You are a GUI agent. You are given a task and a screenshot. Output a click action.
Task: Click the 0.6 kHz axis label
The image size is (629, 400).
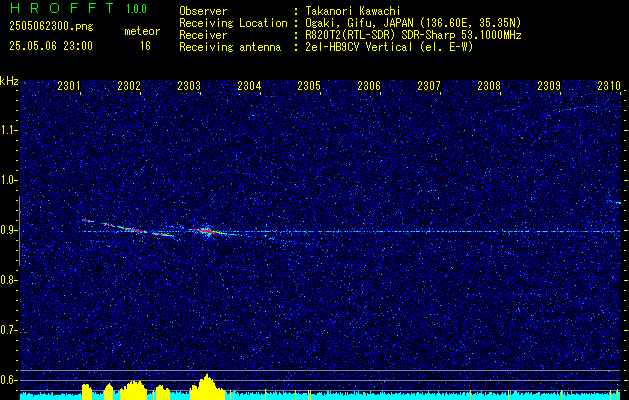[x=8, y=380]
